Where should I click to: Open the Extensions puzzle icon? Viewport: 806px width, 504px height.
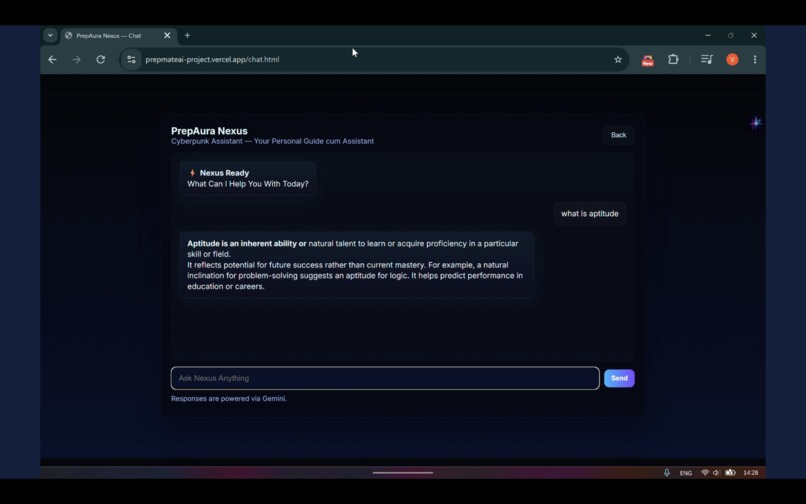[673, 59]
